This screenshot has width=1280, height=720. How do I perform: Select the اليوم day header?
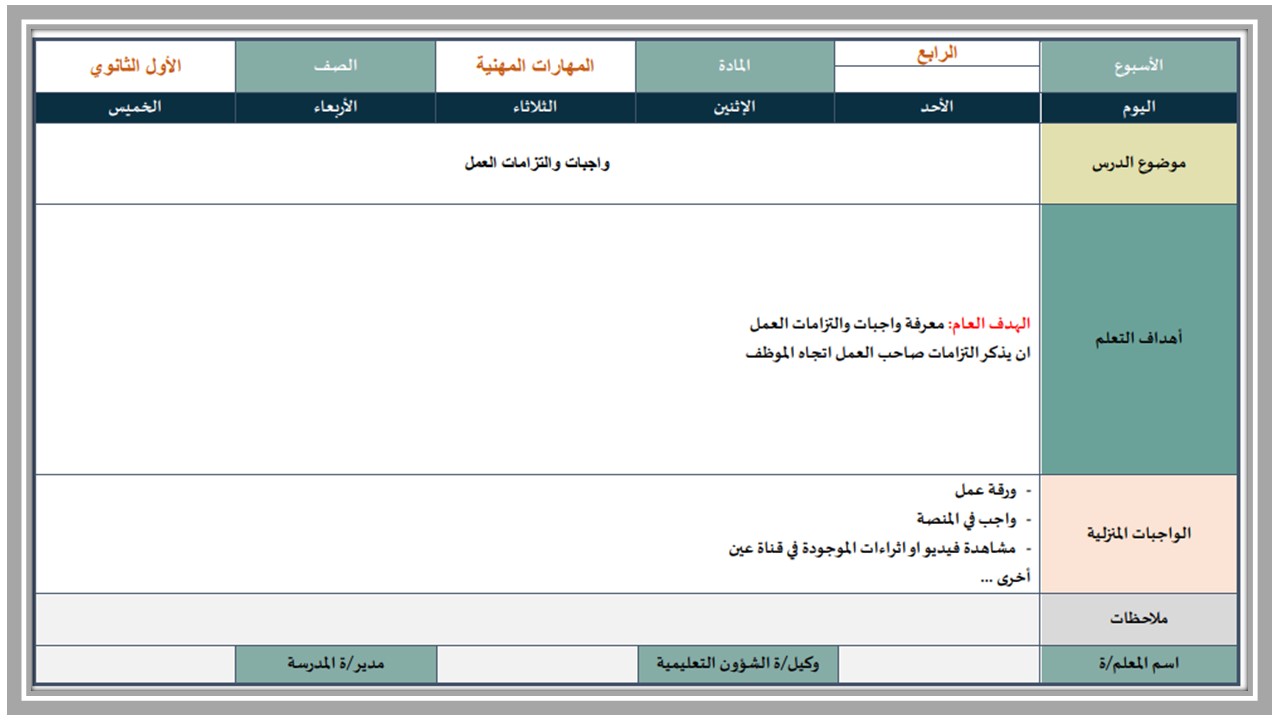coord(1139,108)
